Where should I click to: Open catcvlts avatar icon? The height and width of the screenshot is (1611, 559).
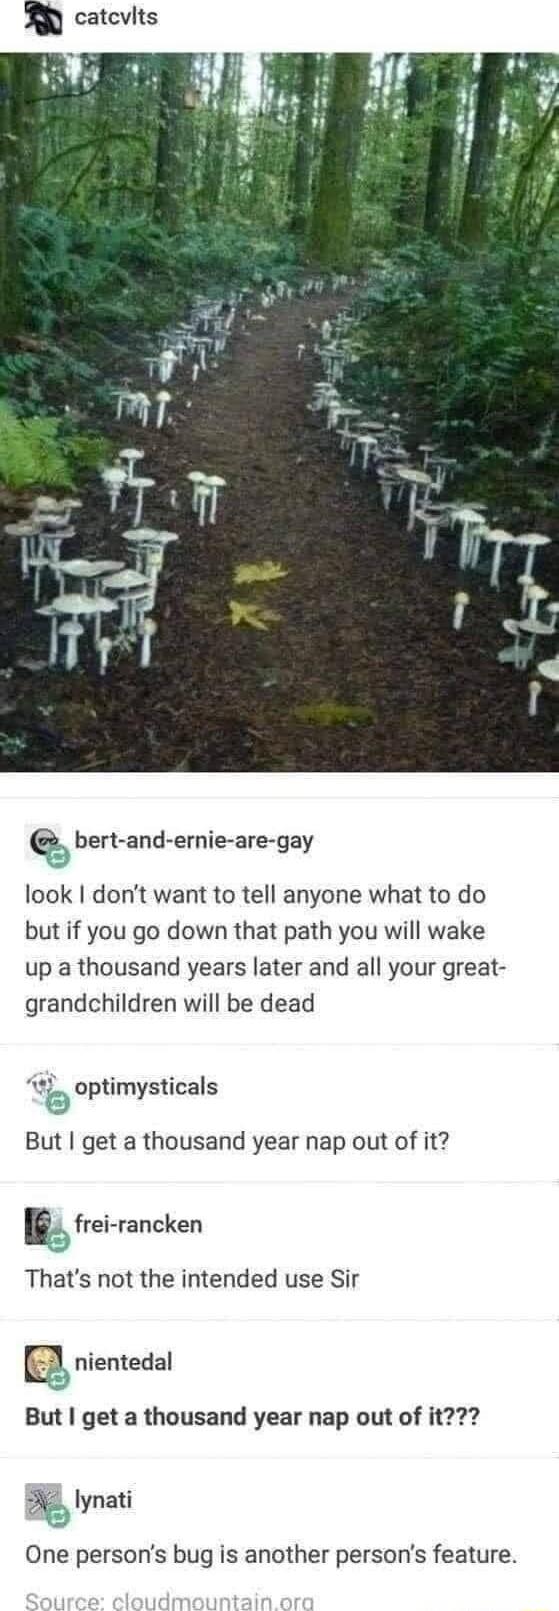pyautogui.click(x=44, y=17)
